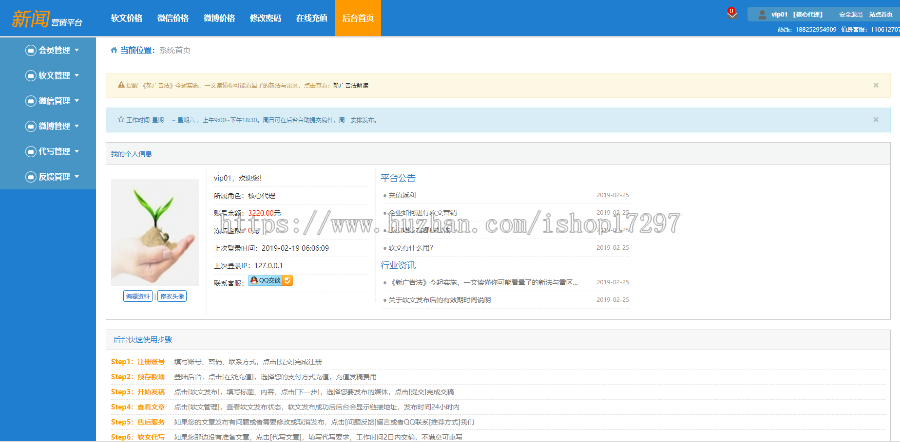This screenshot has height=443, width=900.
Task: Open the 微信价格 tab
Action: tap(173, 18)
